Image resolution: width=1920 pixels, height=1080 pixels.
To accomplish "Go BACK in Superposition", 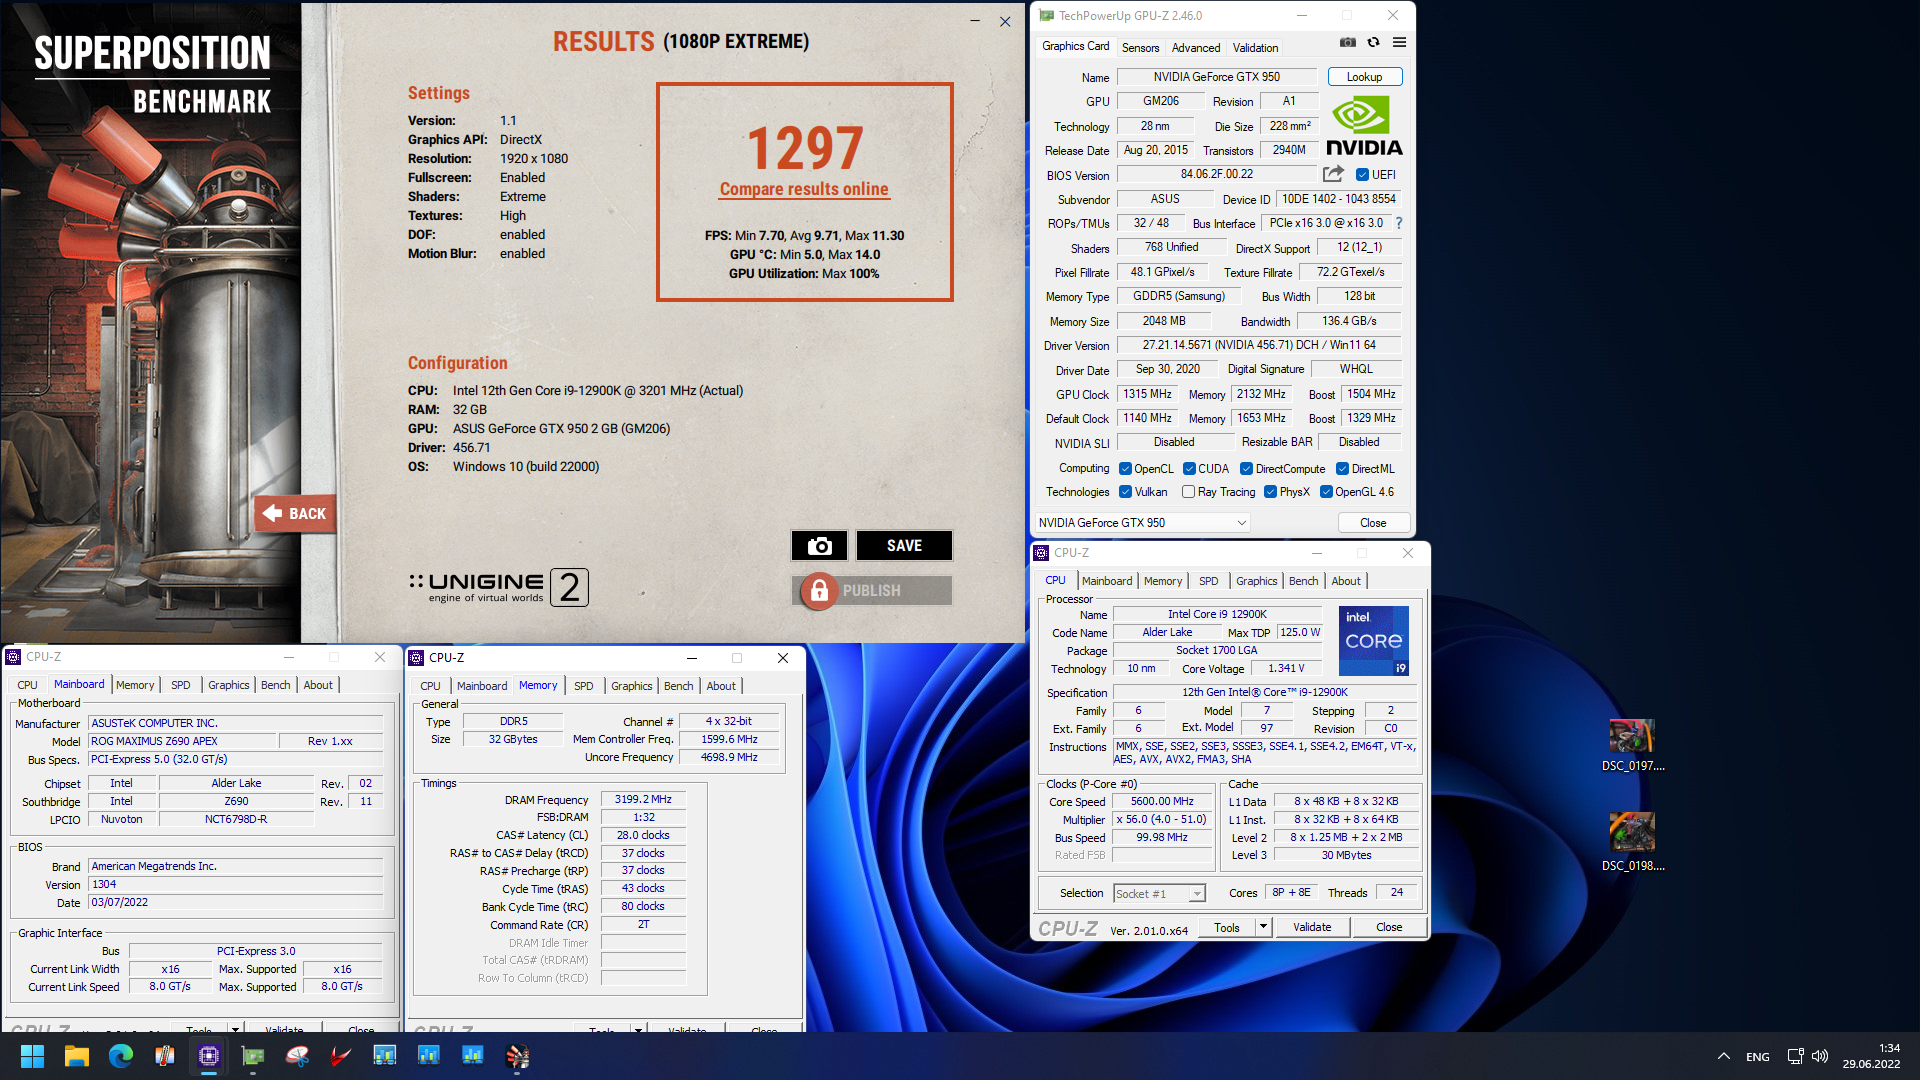I will pyautogui.click(x=294, y=513).
